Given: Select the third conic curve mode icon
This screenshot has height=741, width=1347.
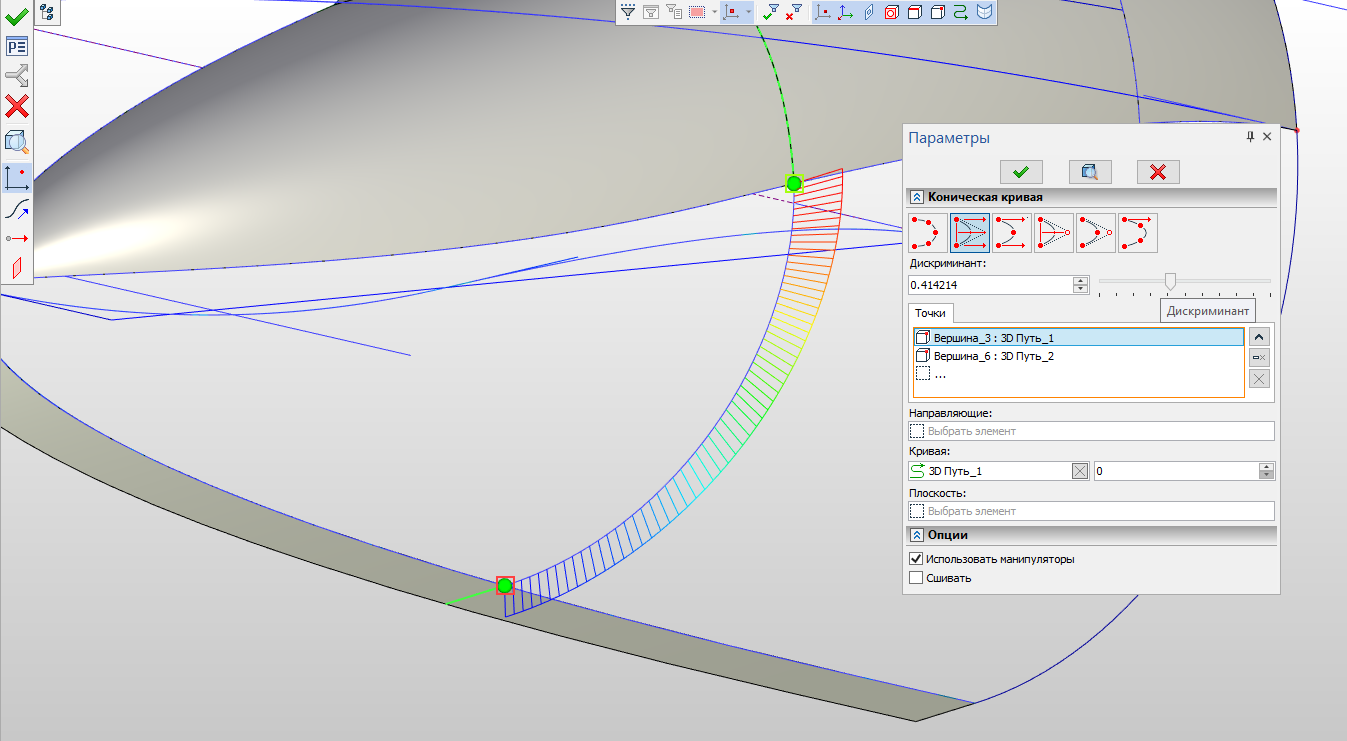Looking at the screenshot, I should tap(1012, 233).
